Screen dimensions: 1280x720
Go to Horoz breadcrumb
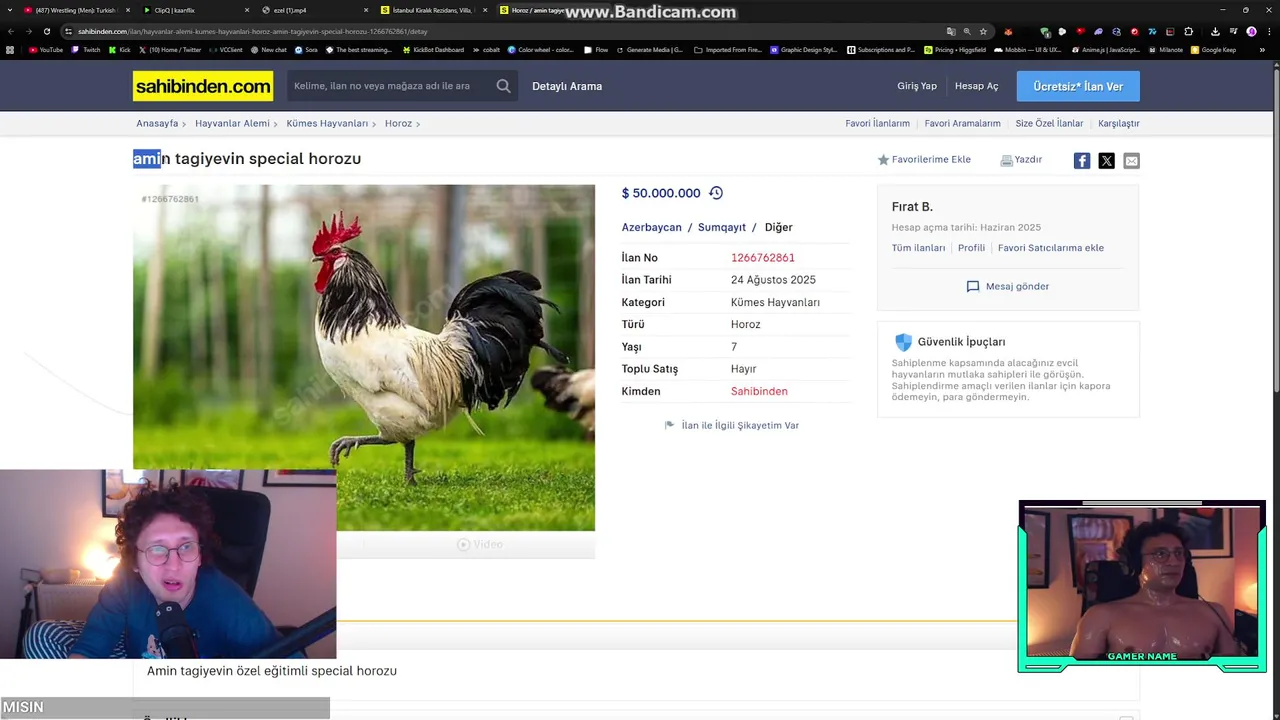[x=398, y=124]
